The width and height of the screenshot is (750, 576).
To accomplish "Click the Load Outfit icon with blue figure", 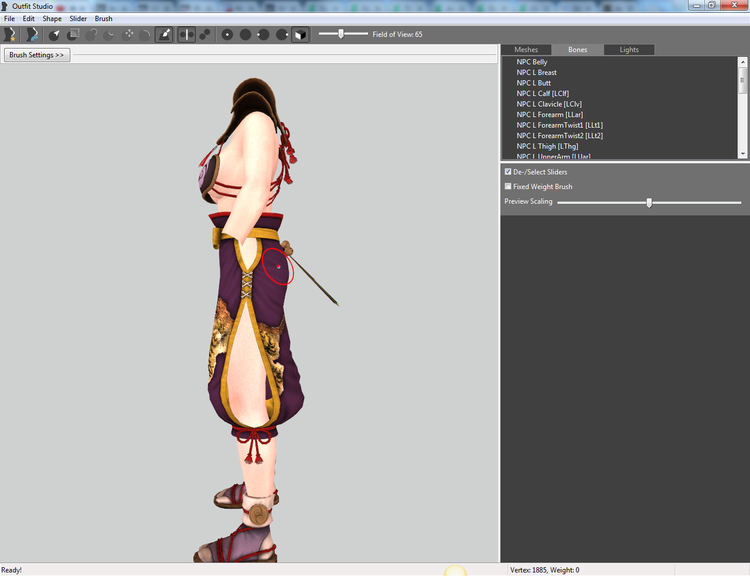I will (32, 34).
